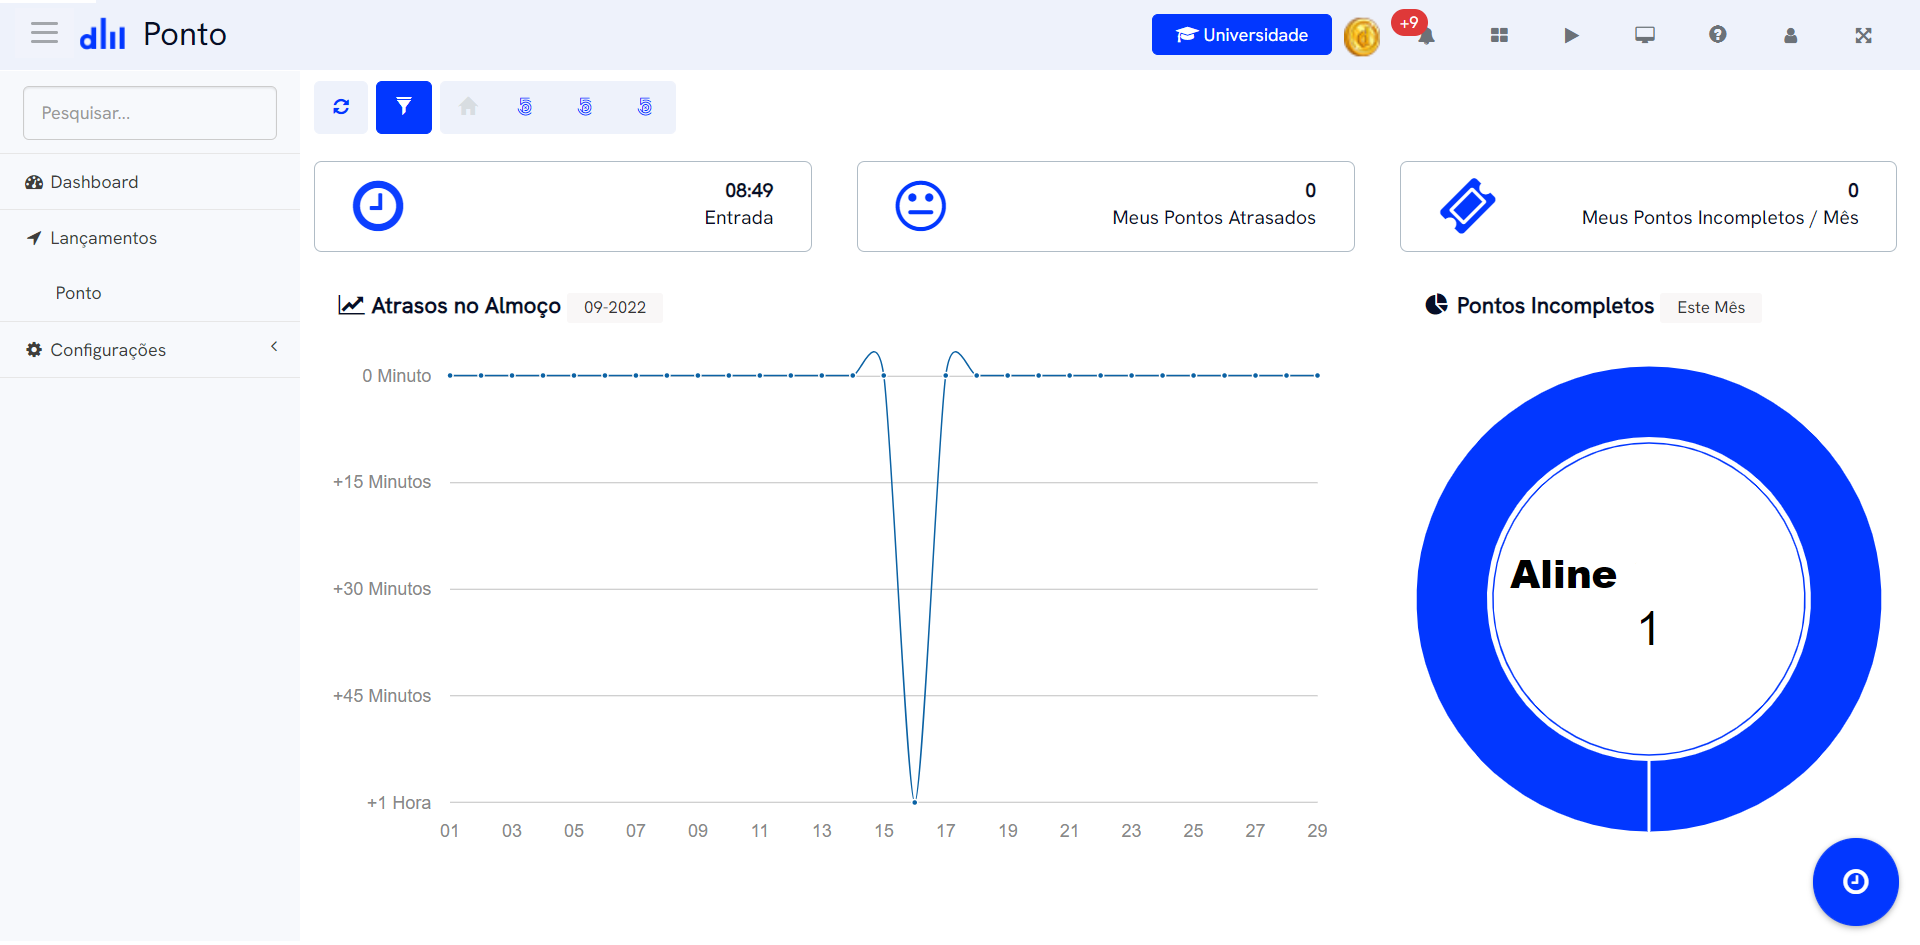Image resolution: width=1920 pixels, height=945 pixels.
Task: Click the gold coin icon
Action: [1361, 37]
